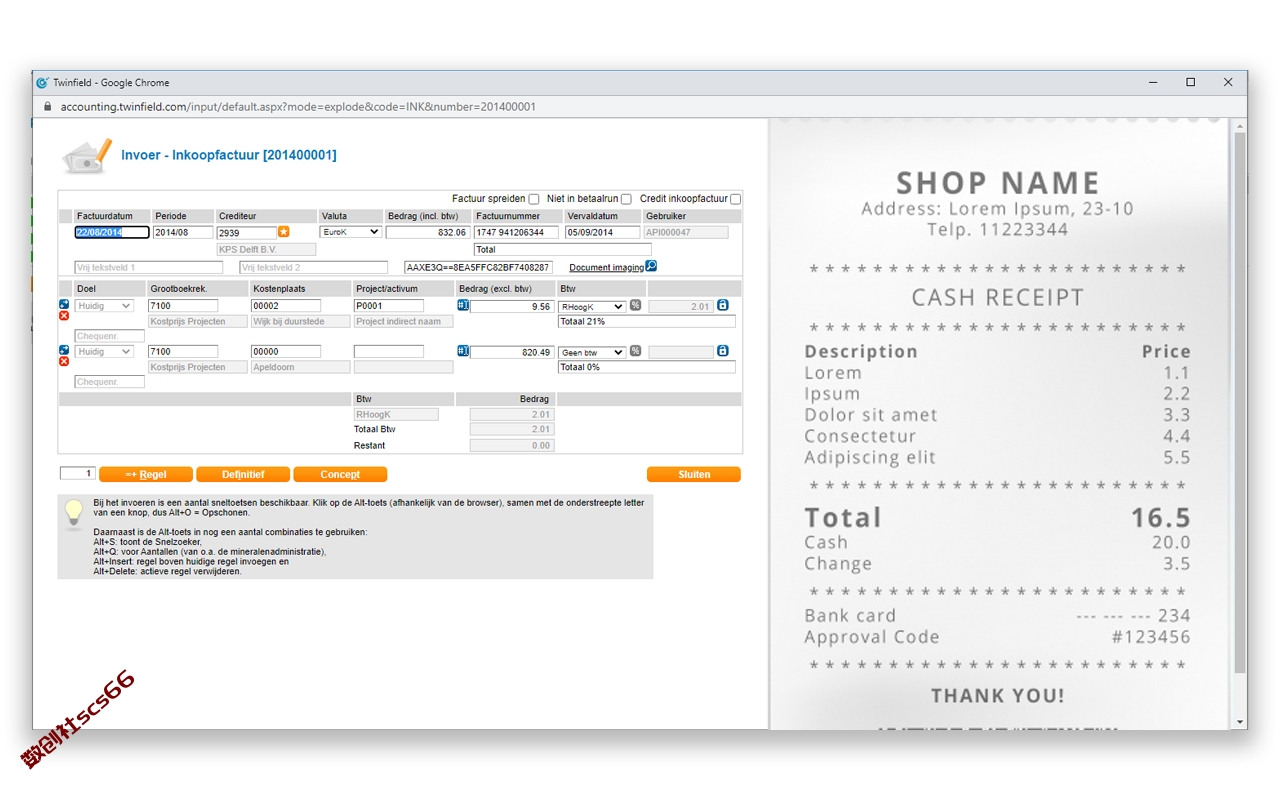Click the percent icon on the RHoogK row
This screenshot has width=1280, height=800.
(635, 305)
